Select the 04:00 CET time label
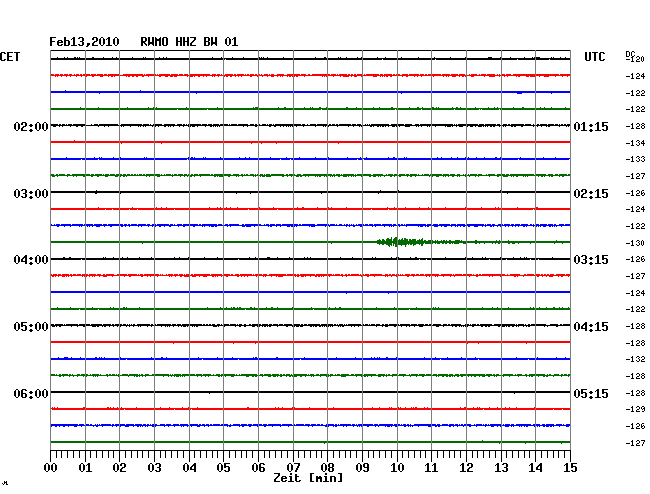Viewport: 650px width, 494px height. pos(31,260)
